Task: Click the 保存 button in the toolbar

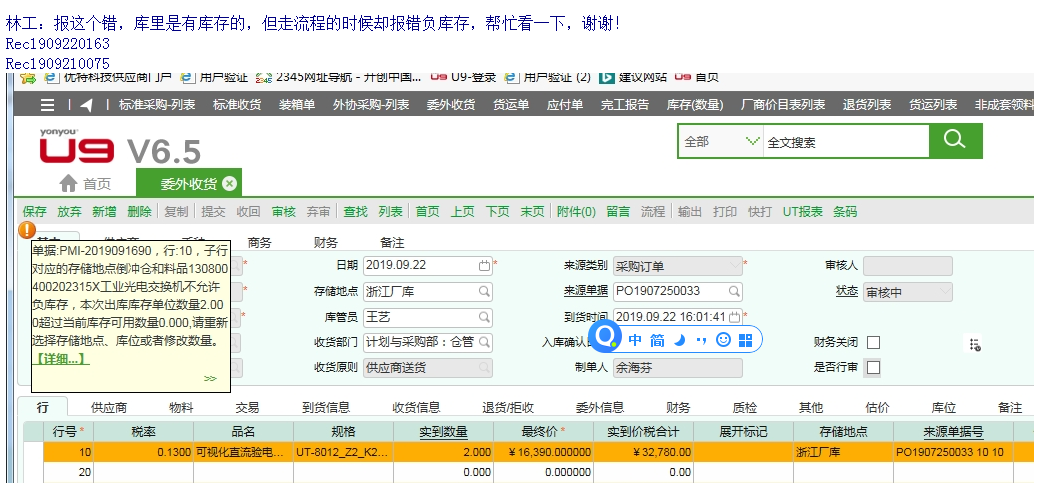Action: click(x=34, y=212)
